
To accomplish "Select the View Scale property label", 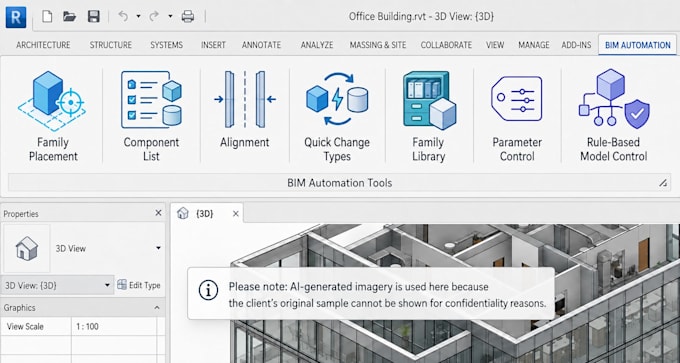I will [x=25, y=327].
